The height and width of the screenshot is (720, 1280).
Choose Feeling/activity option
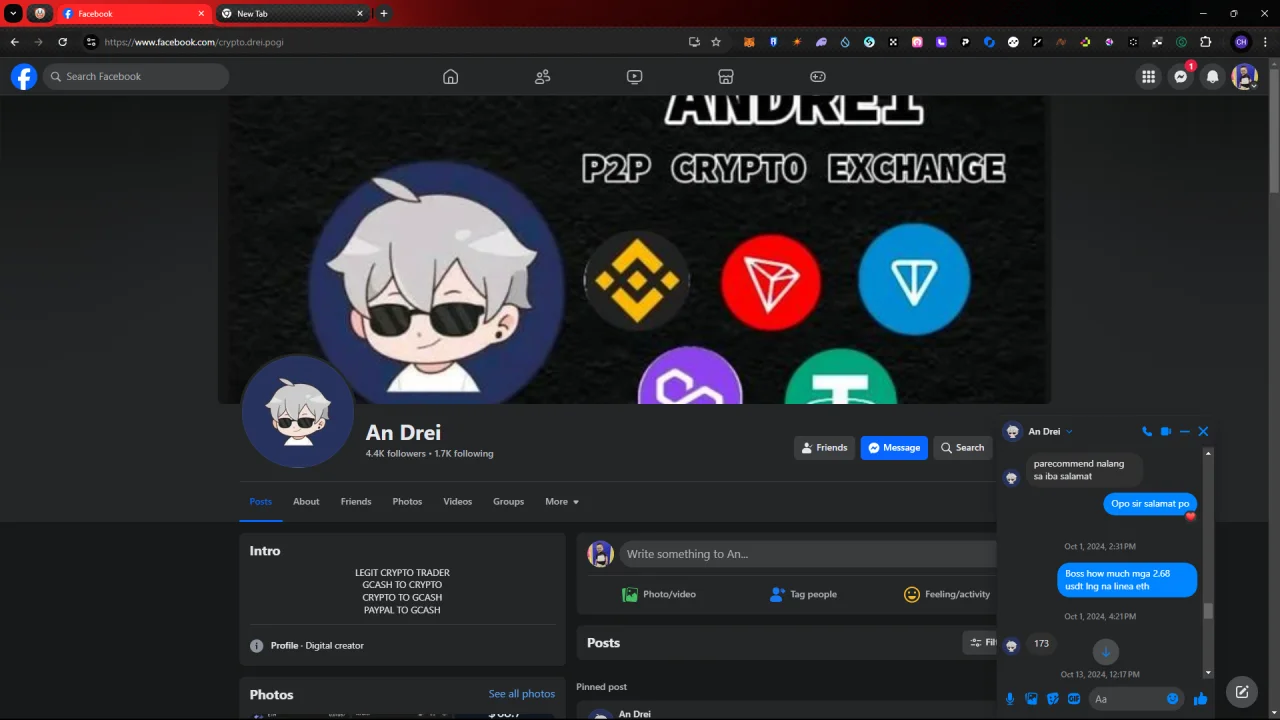[947, 594]
